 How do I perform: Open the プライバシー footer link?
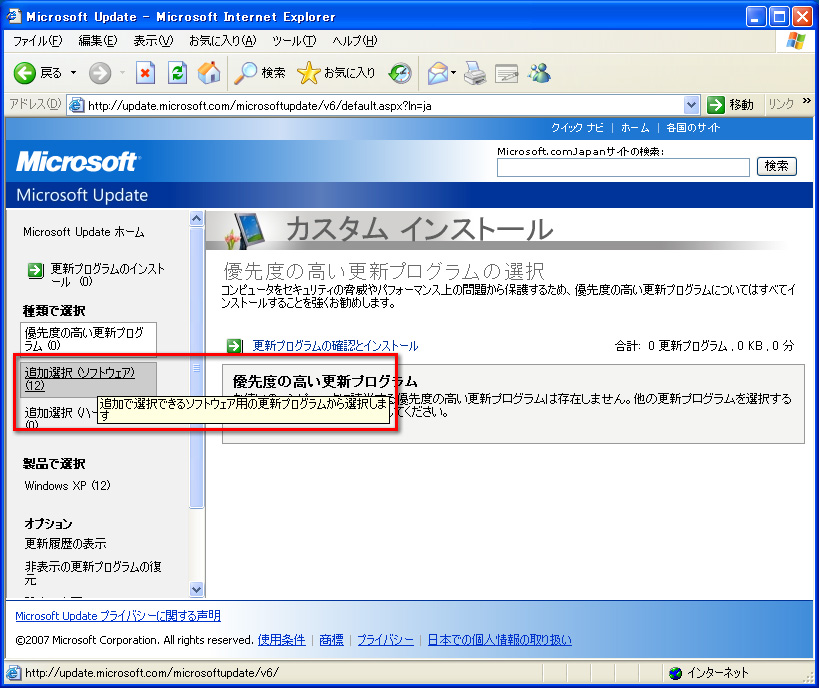(385, 640)
